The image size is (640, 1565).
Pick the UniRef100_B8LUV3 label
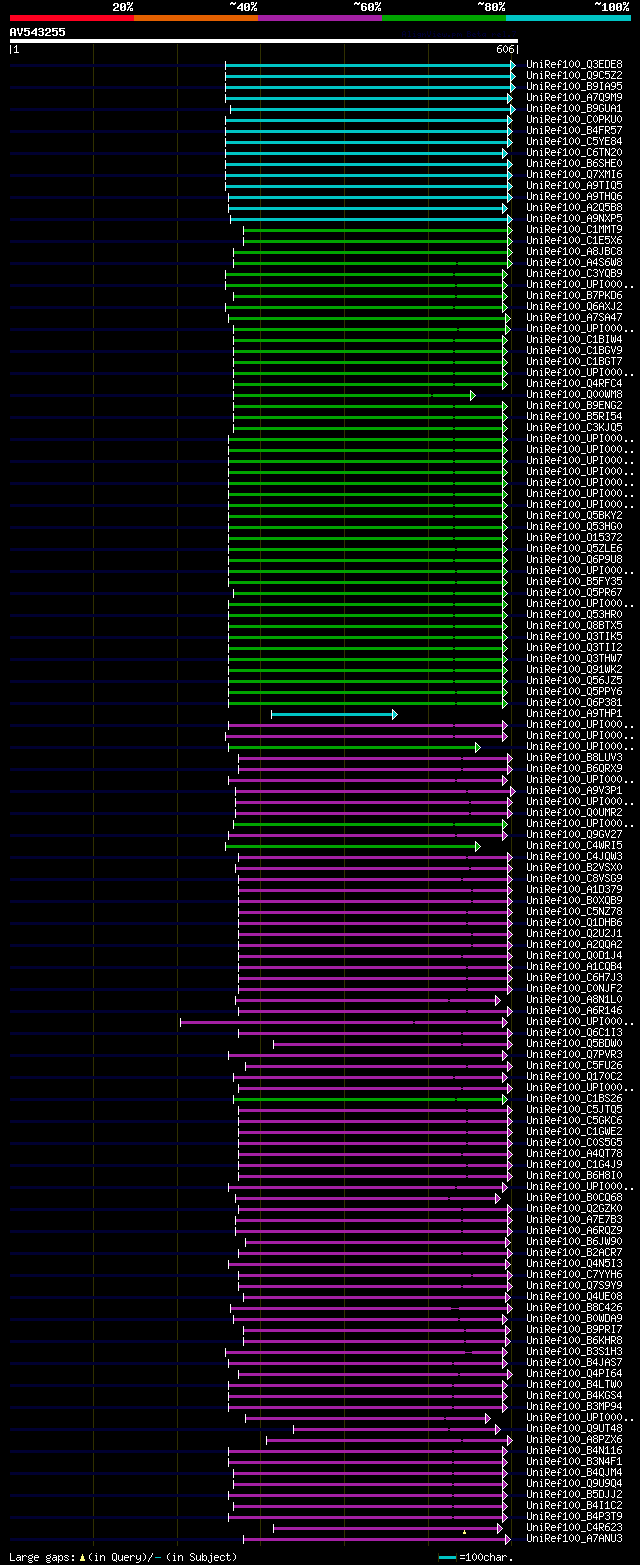(x=574, y=757)
